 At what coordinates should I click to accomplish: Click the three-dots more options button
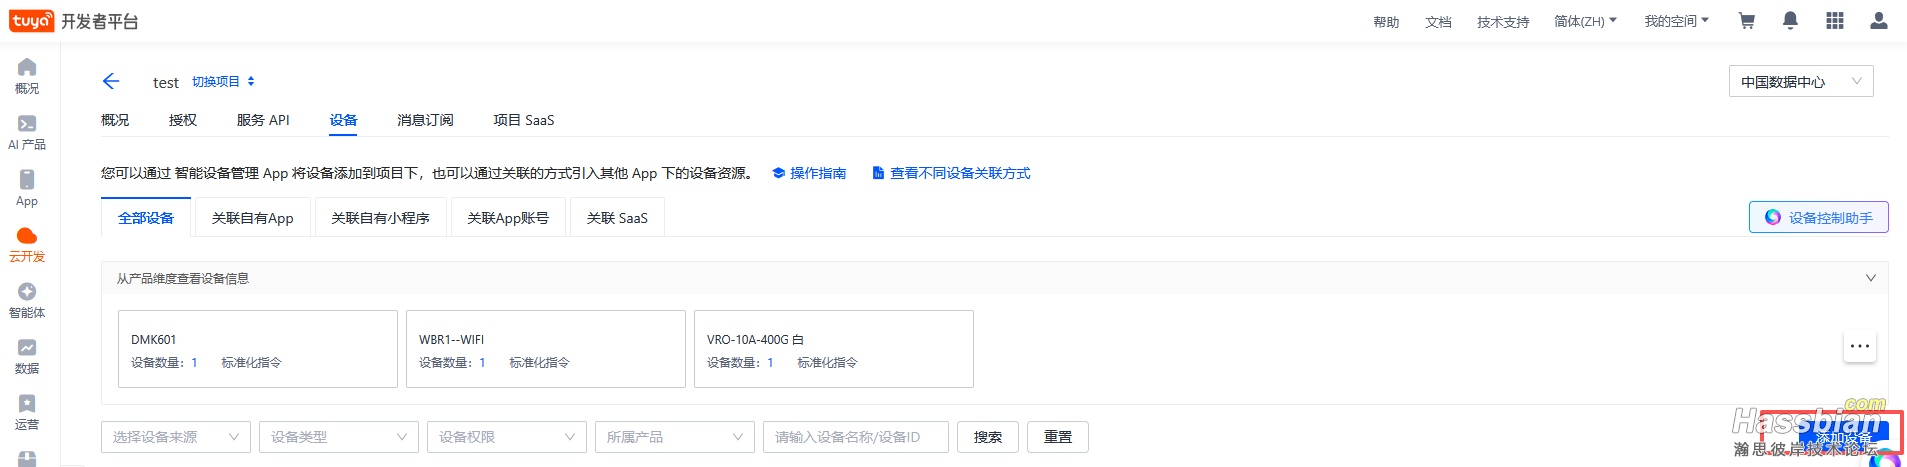pyautogui.click(x=1859, y=346)
